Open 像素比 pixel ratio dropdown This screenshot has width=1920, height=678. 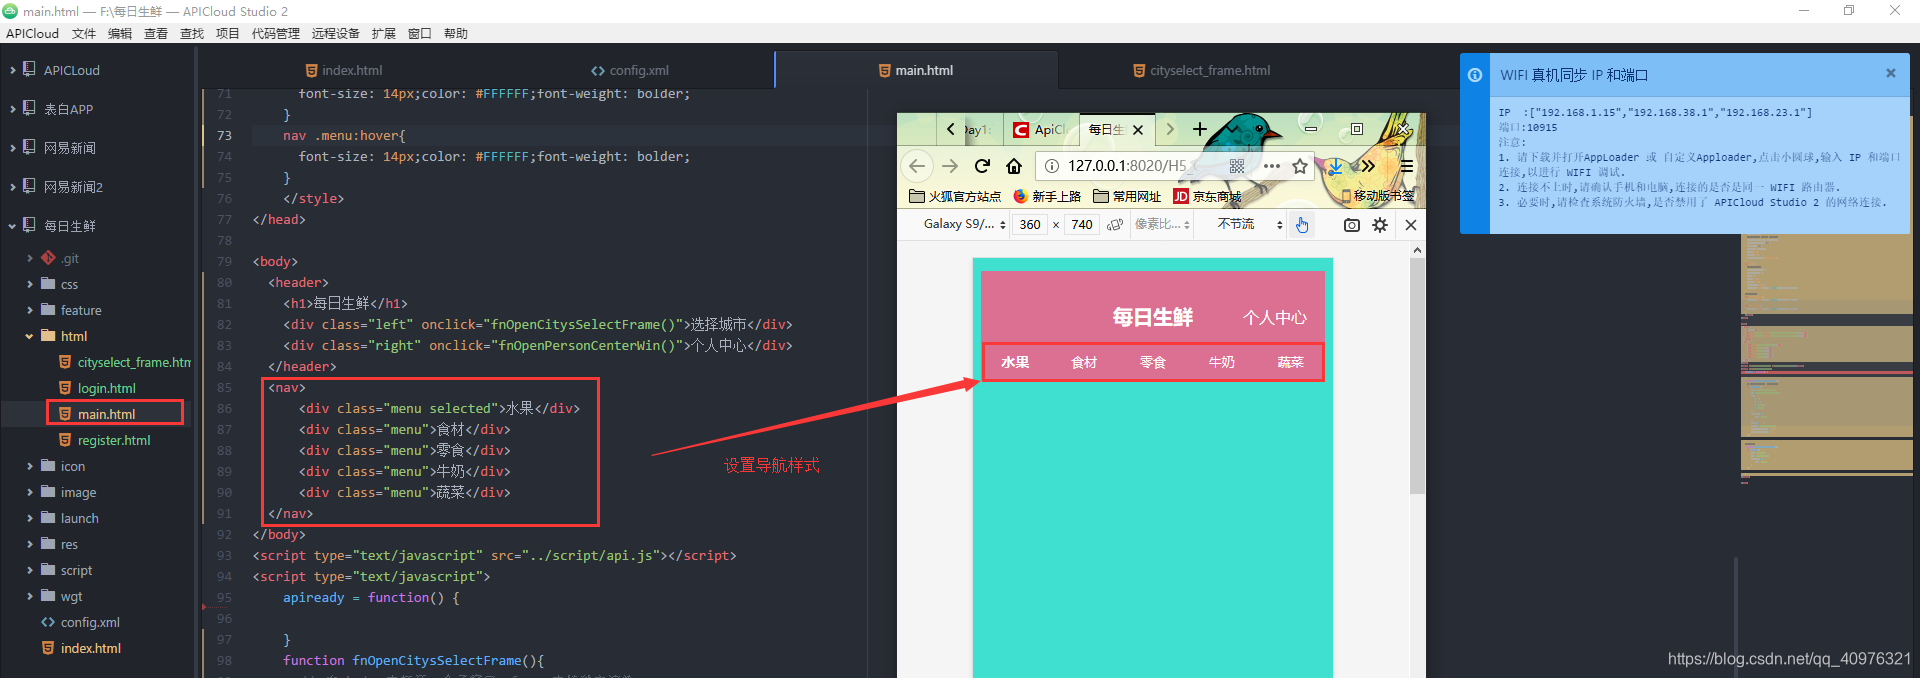[x=1162, y=224]
